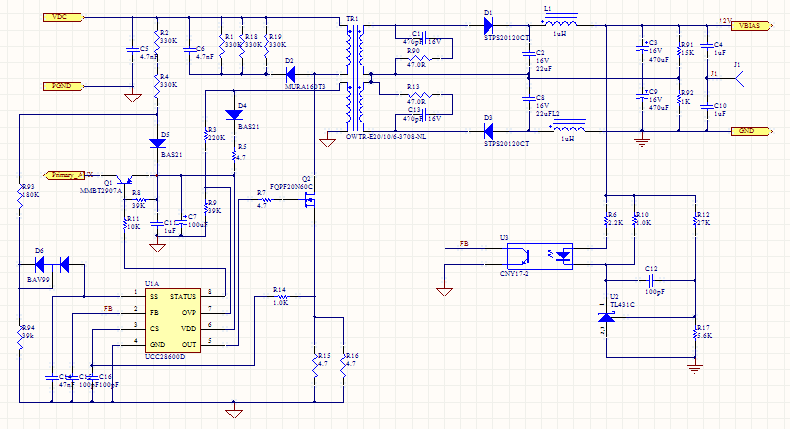The width and height of the screenshot is (790, 429).
Task: Select the VBIAS output port
Action: tap(751, 26)
